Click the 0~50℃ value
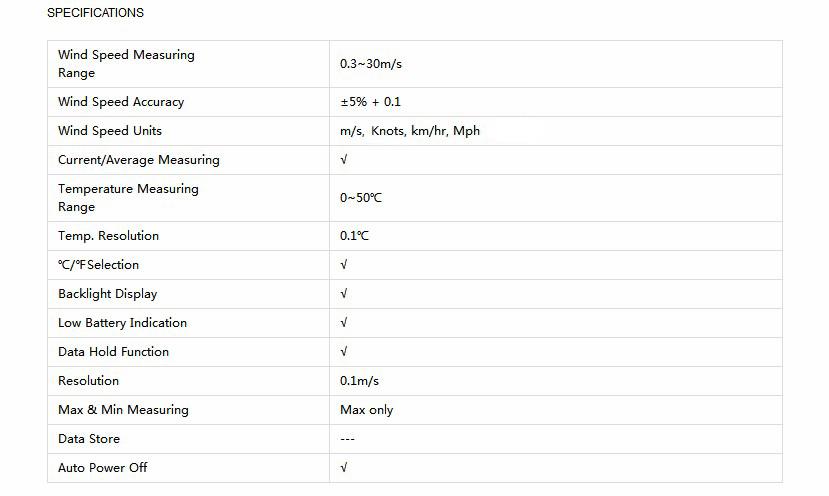This screenshot has height=496, width=829. [361, 198]
